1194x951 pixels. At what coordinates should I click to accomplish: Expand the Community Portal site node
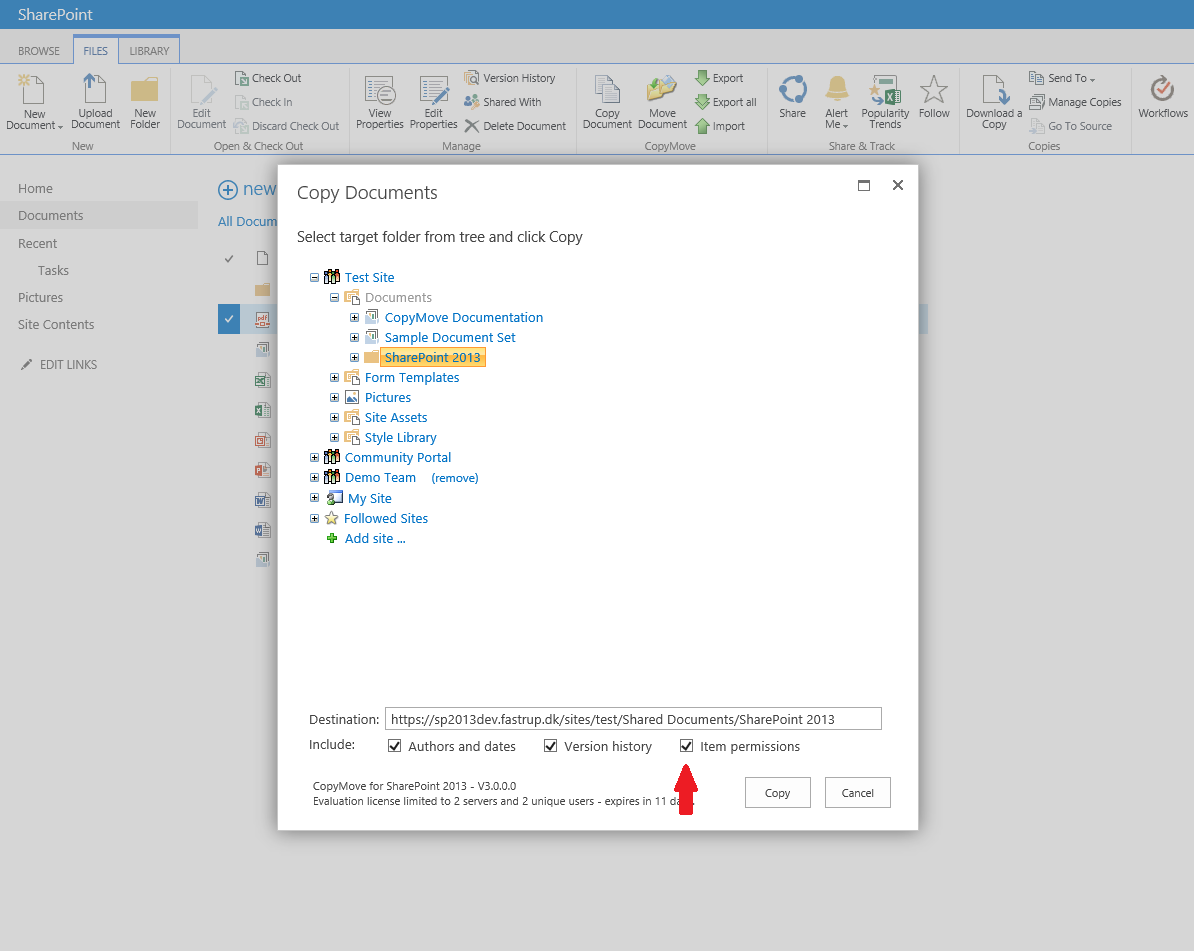click(x=314, y=457)
